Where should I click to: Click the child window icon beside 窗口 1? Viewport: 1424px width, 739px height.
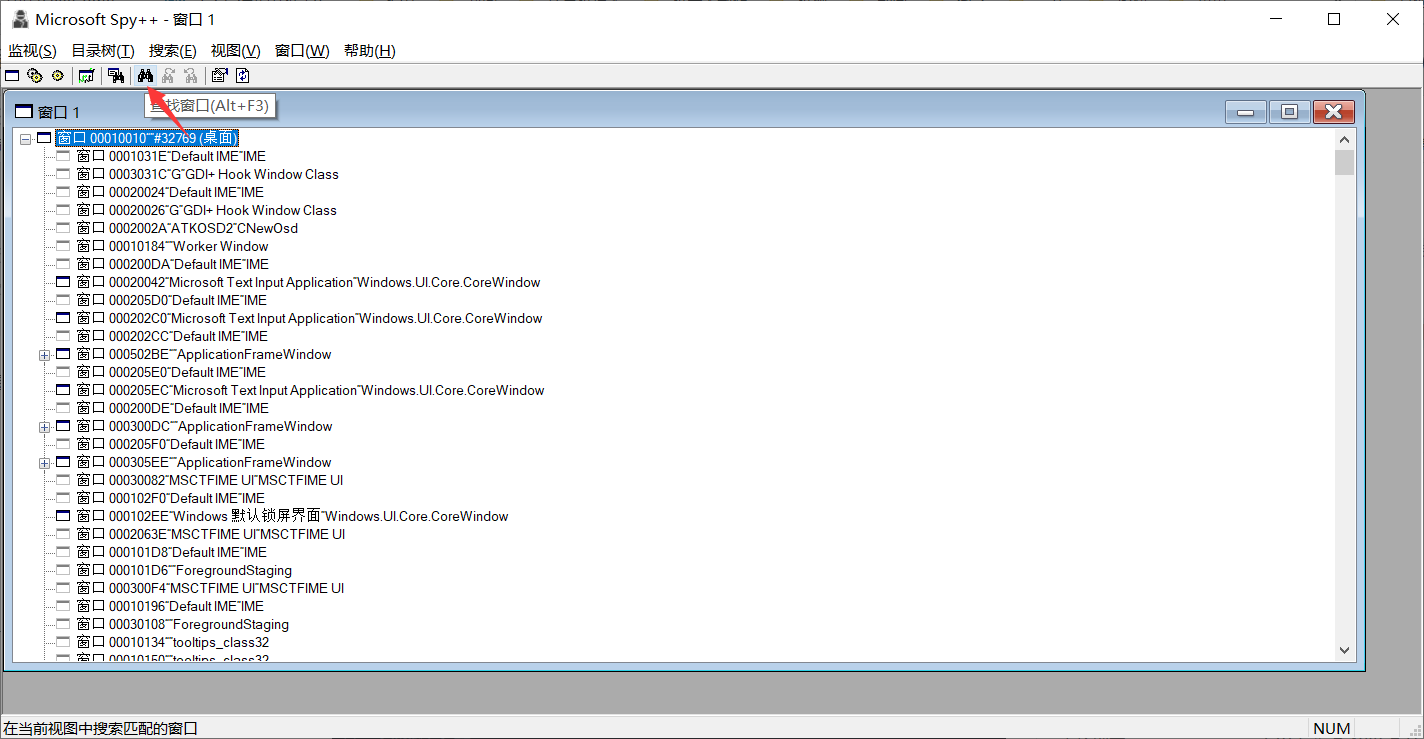[x=23, y=112]
